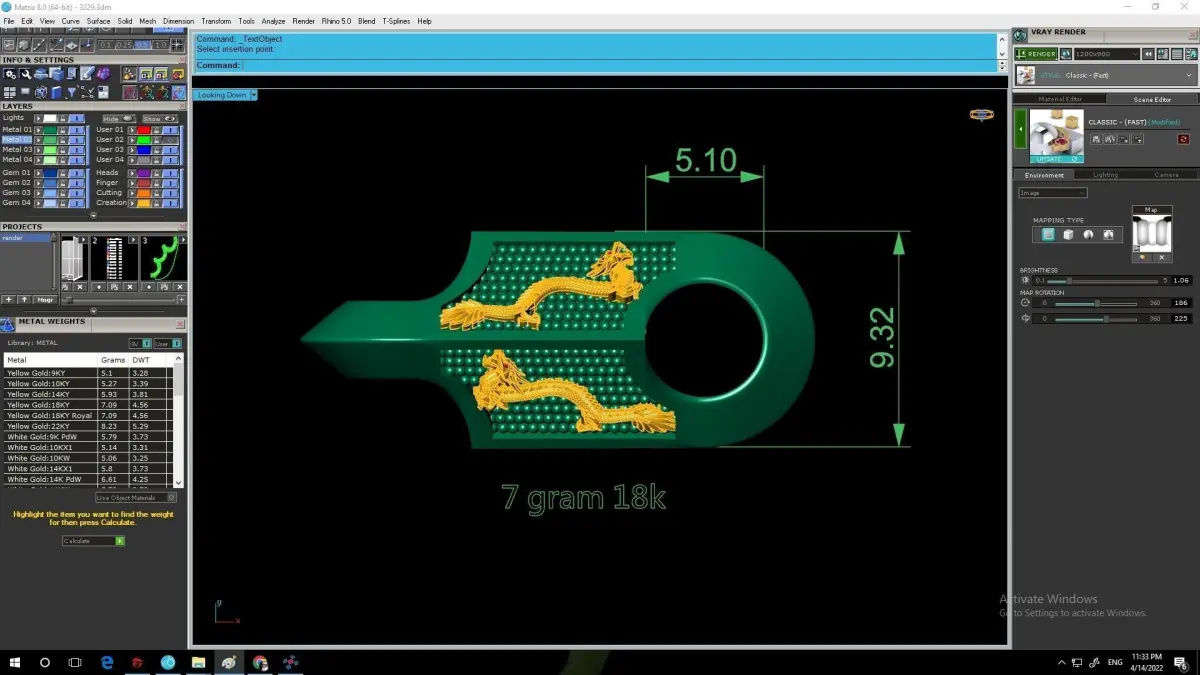Select the fourth mapping type icon
Screen dimensions: 1200x675
(x=1108, y=235)
